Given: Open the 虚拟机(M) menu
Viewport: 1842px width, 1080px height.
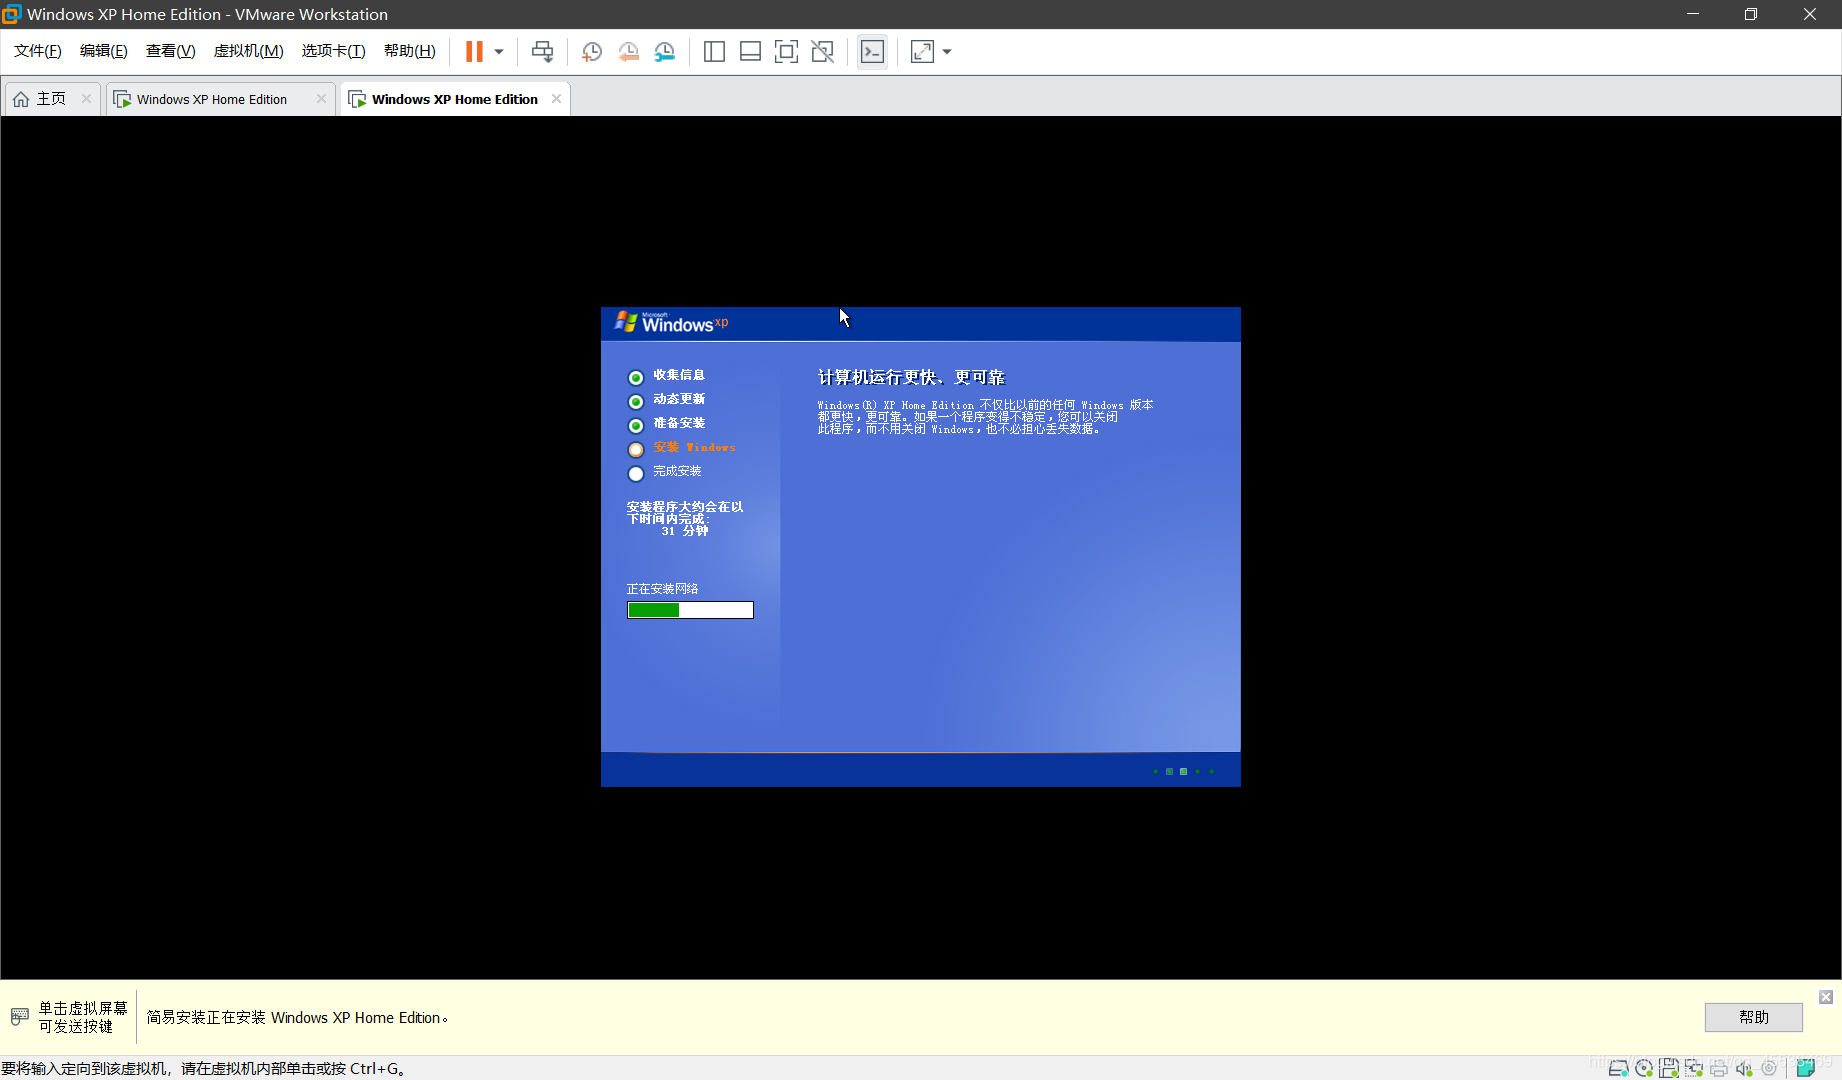Looking at the screenshot, I should (249, 51).
